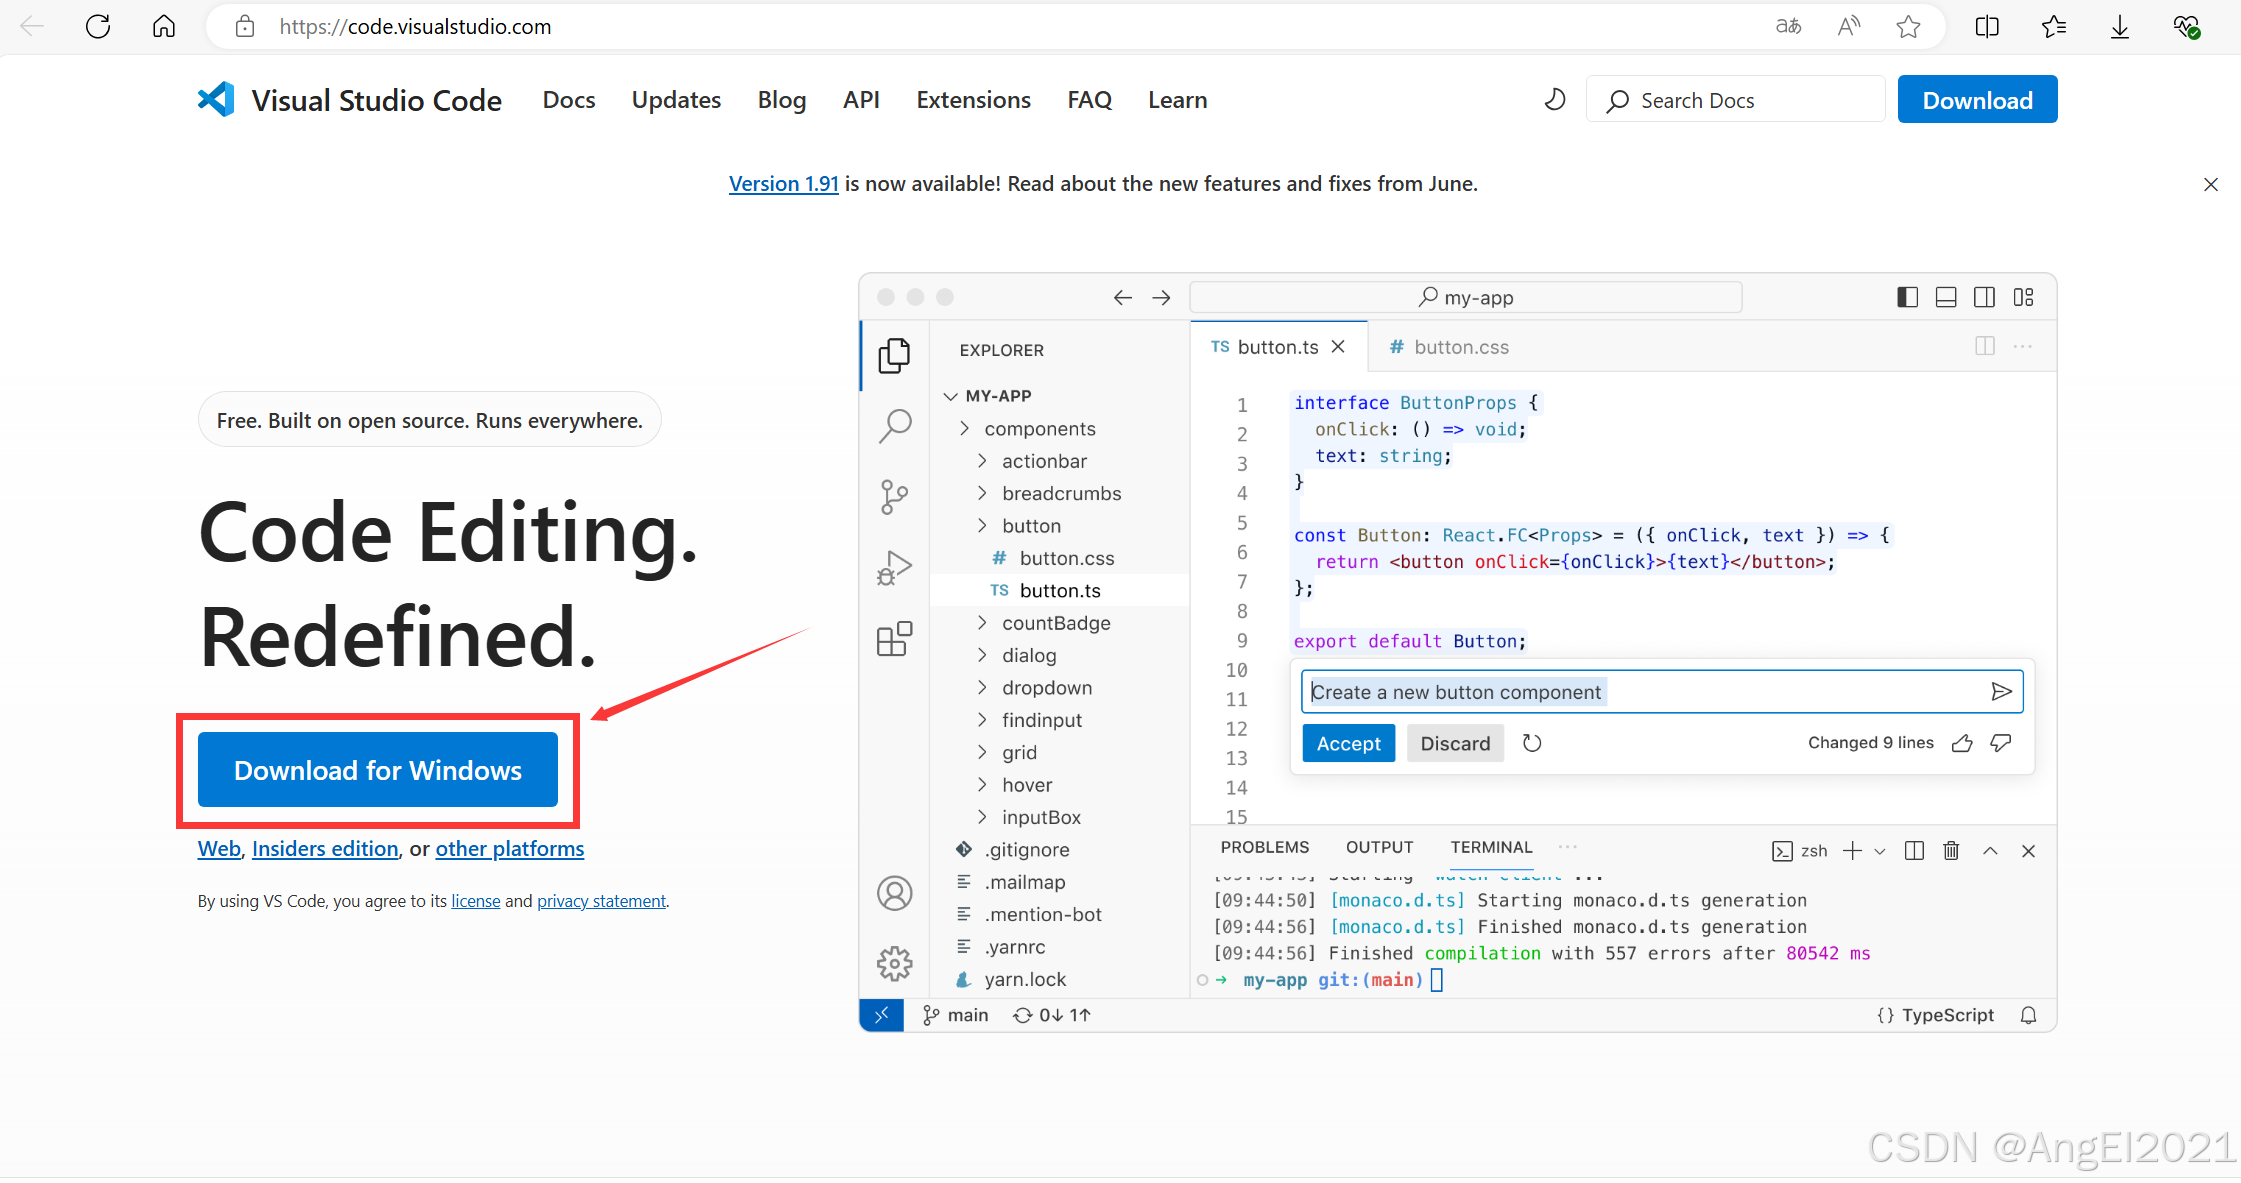Open Extensions icon in activity bar
Screen dimensions: 2241x1183
point(894,638)
